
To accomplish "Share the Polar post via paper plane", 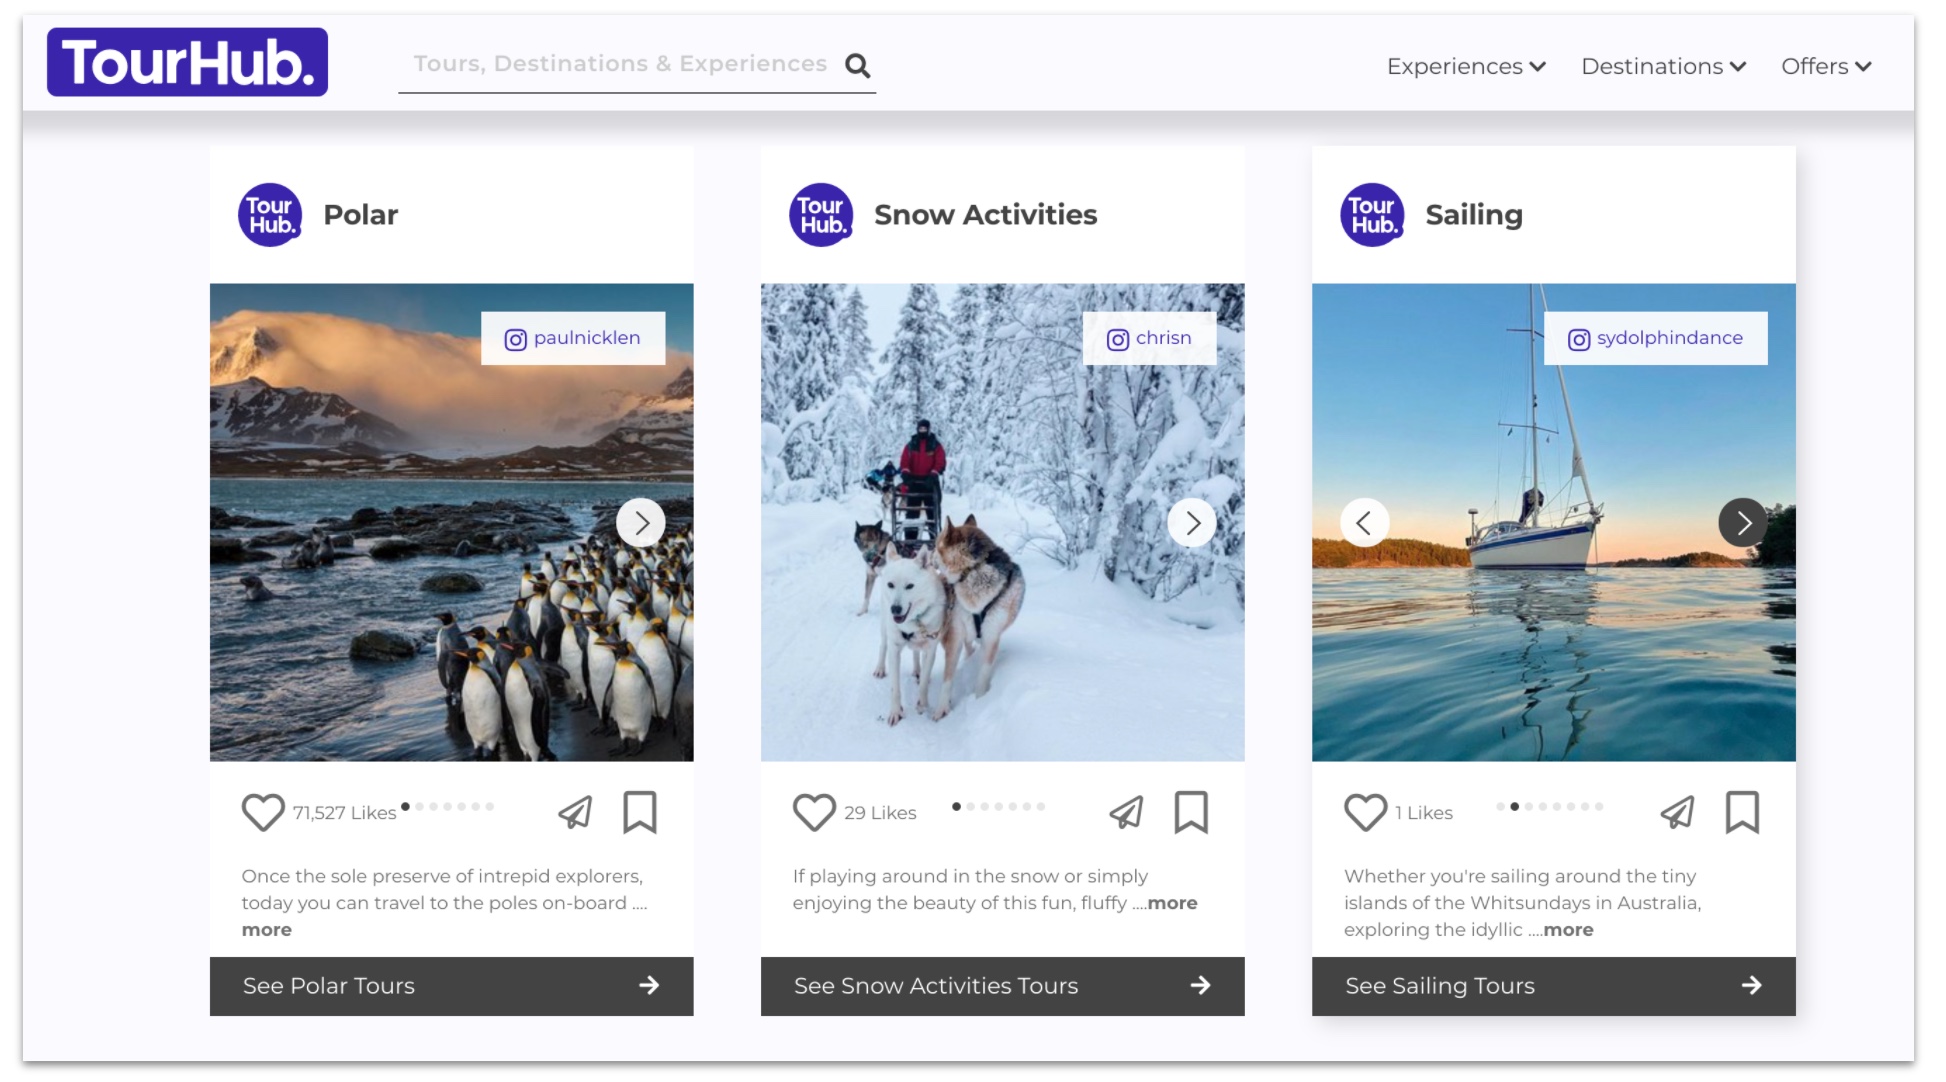I will 575,812.
